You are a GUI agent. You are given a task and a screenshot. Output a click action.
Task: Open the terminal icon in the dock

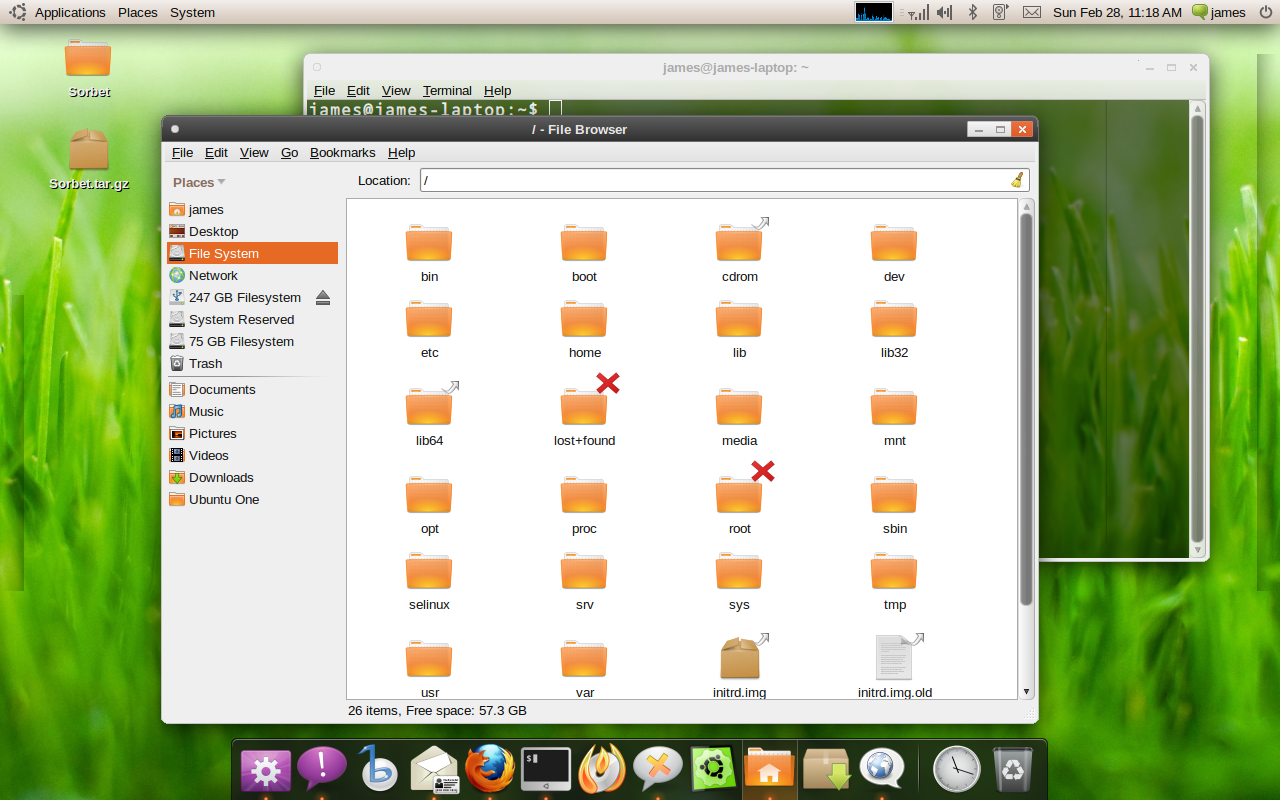(545, 769)
